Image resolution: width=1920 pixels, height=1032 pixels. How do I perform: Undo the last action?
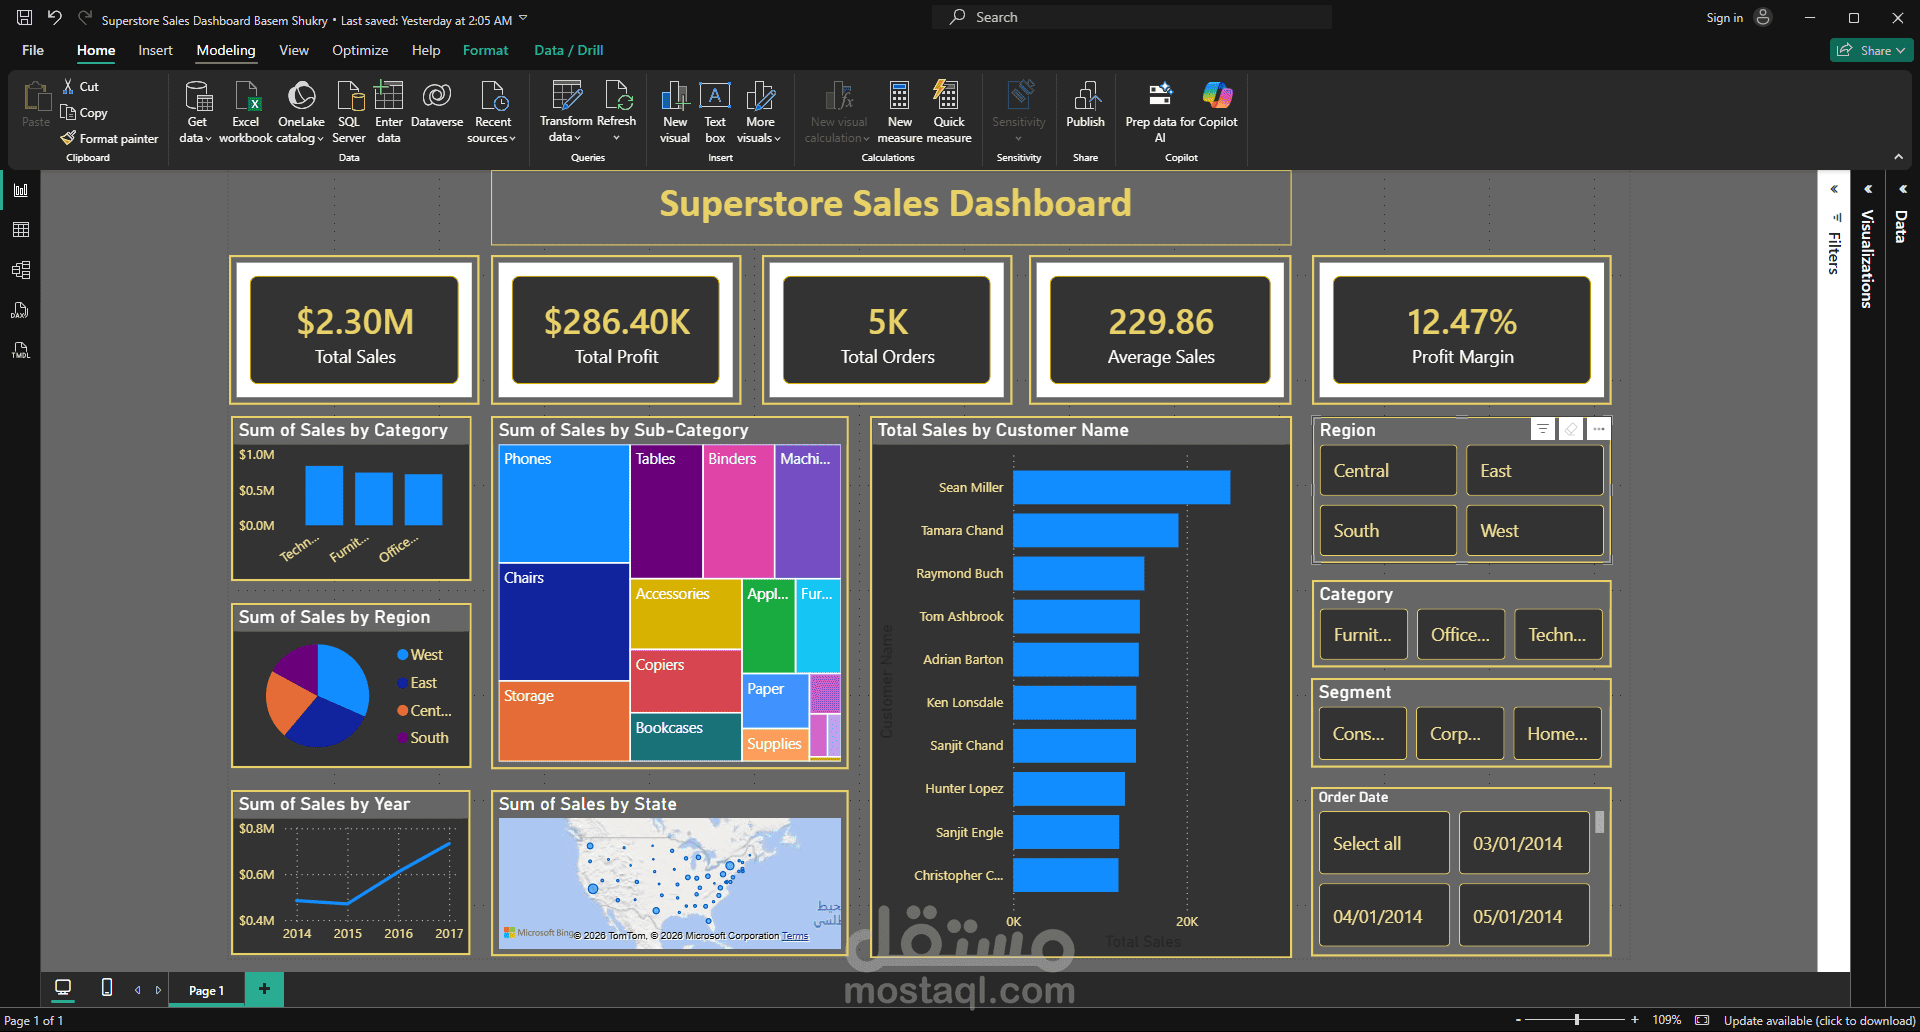(55, 17)
